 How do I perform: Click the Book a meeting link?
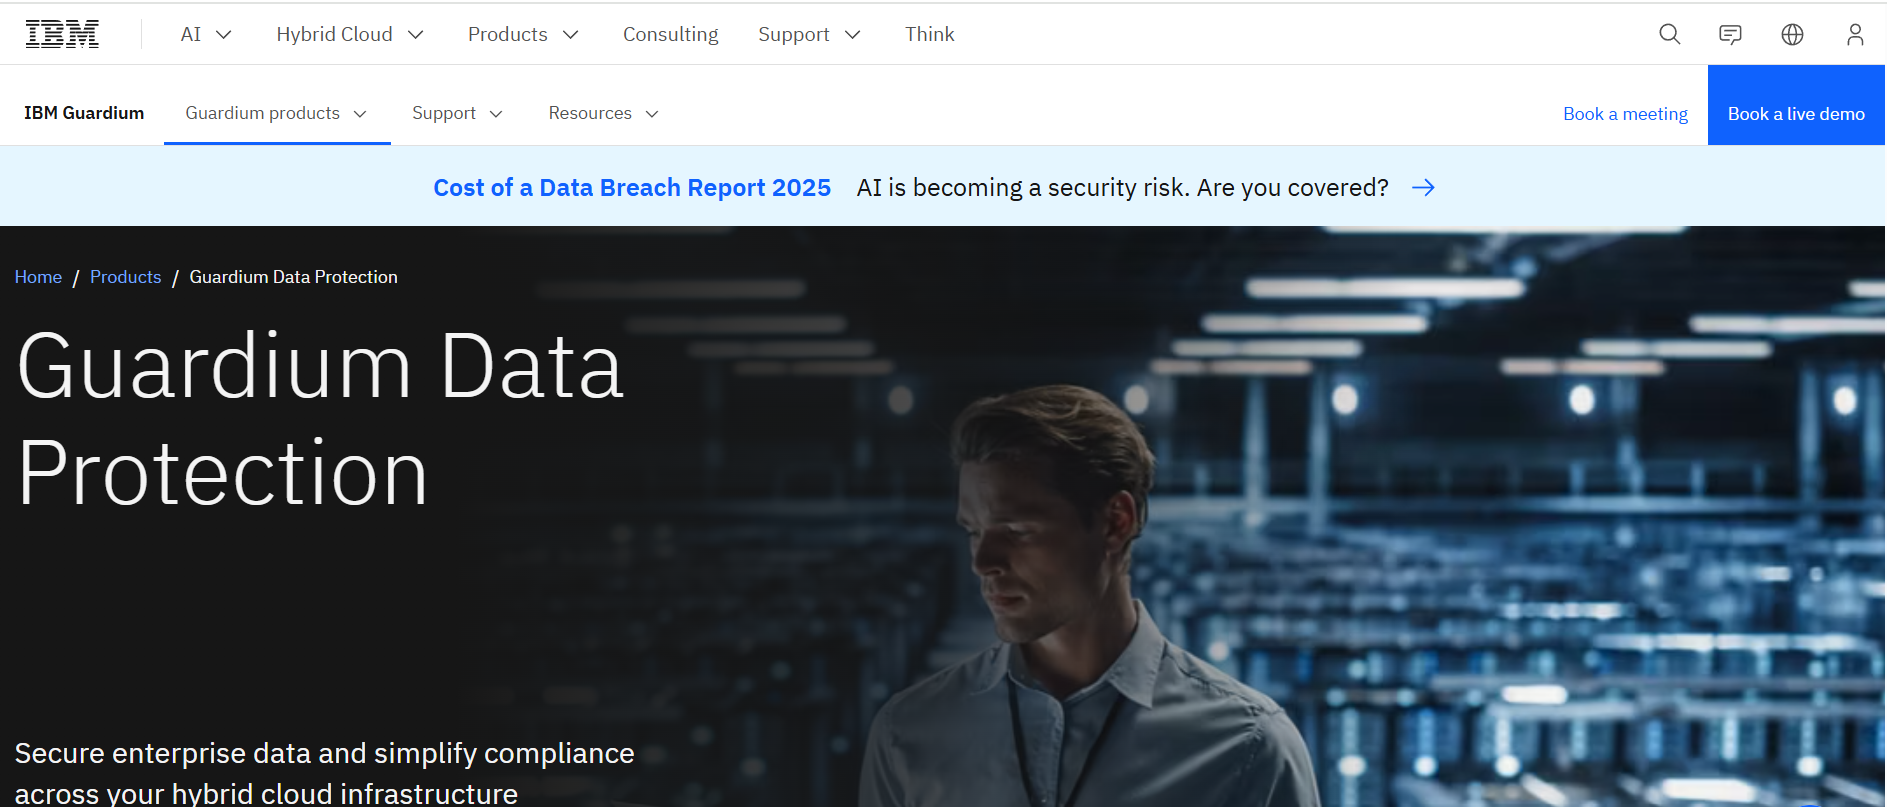pos(1625,114)
